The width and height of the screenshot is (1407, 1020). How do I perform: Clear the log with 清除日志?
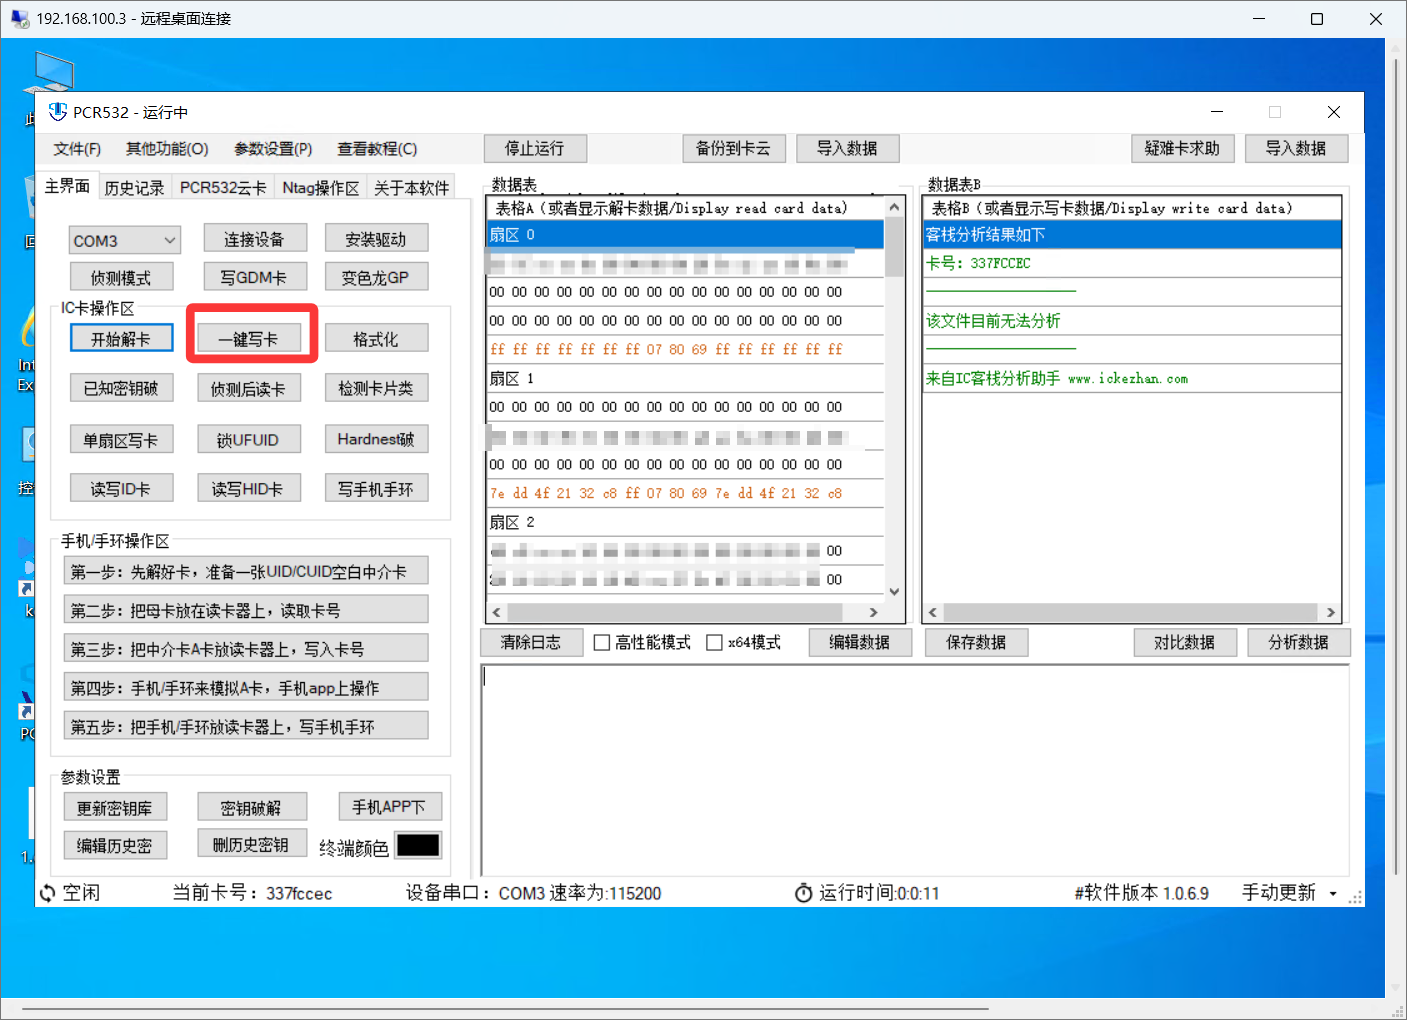point(531,642)
